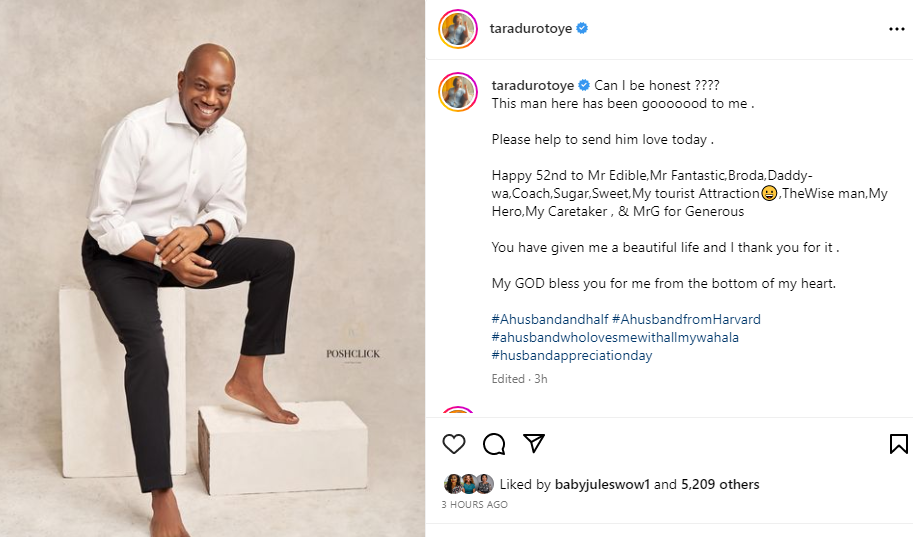Viewport: 913px width, 537px height.
Task: Click verified badge in post header
Action: click(582, 29)
